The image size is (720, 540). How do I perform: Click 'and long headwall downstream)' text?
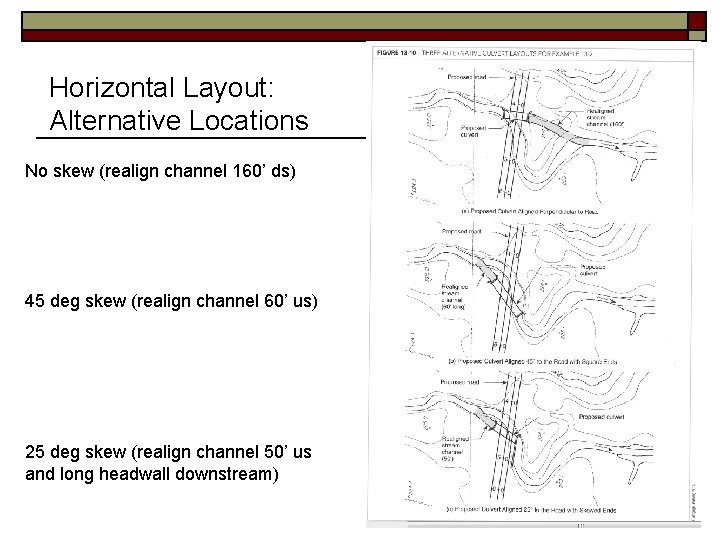point(152,474)
